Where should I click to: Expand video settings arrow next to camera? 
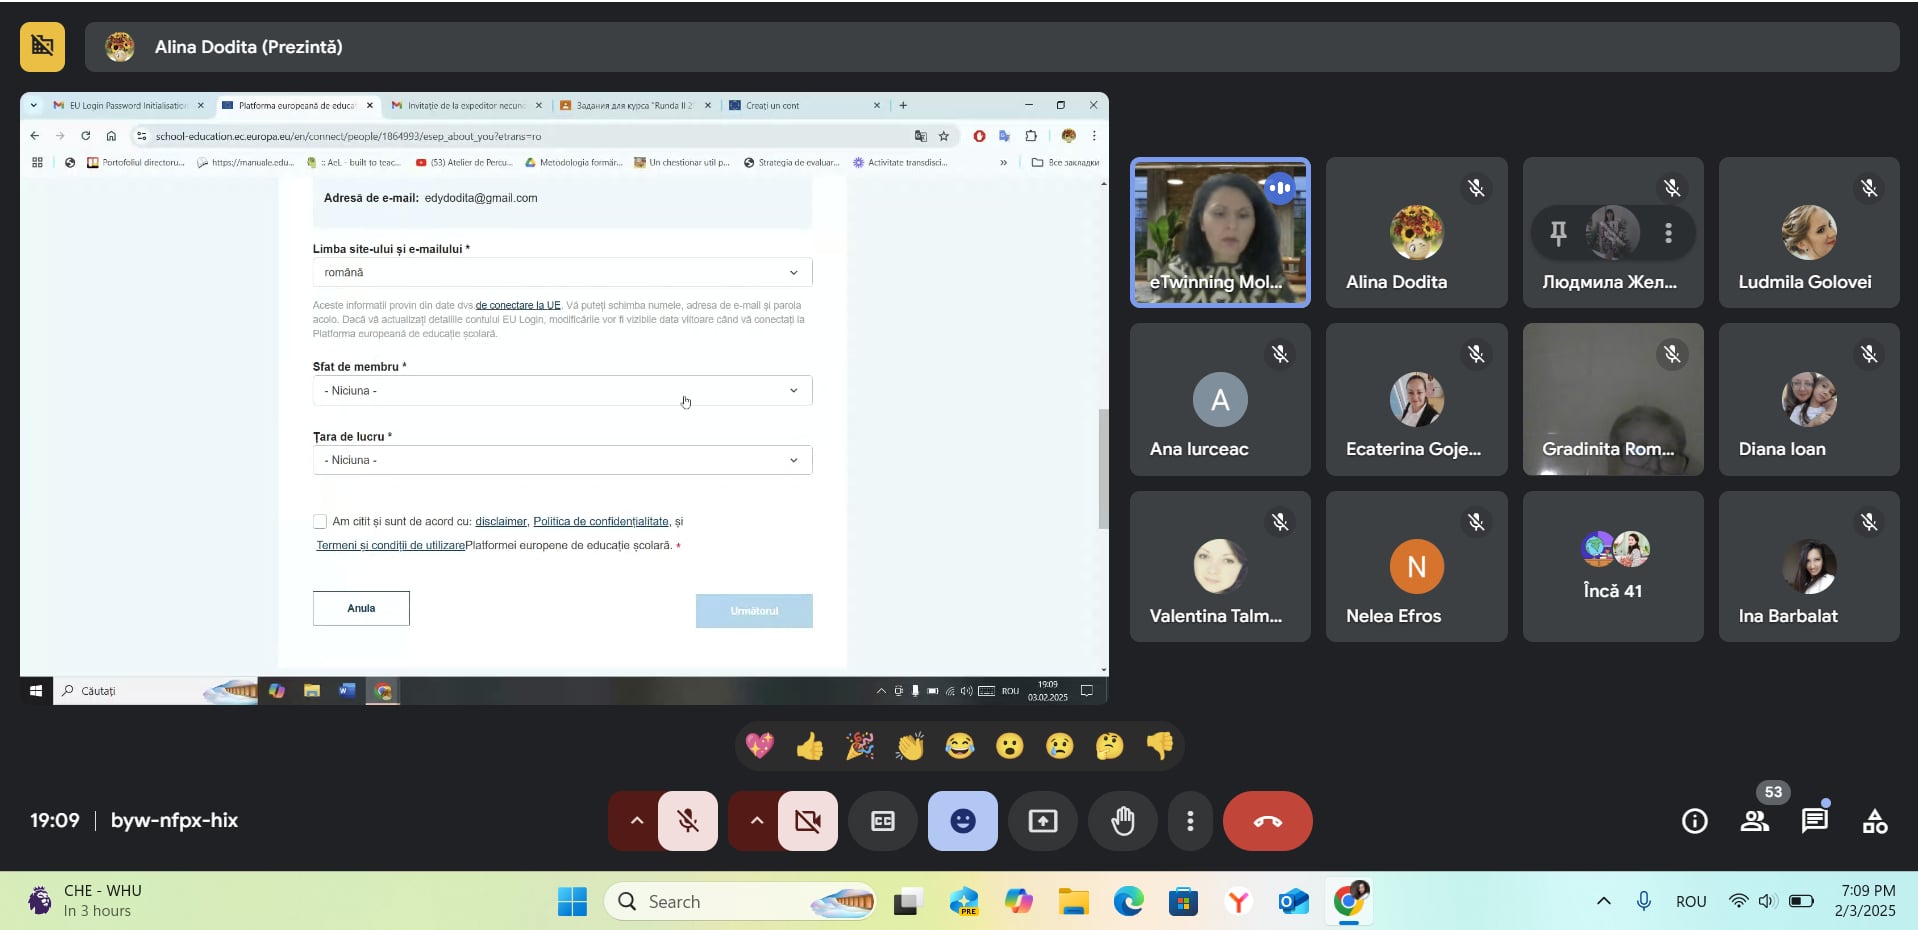pos(756,821)
